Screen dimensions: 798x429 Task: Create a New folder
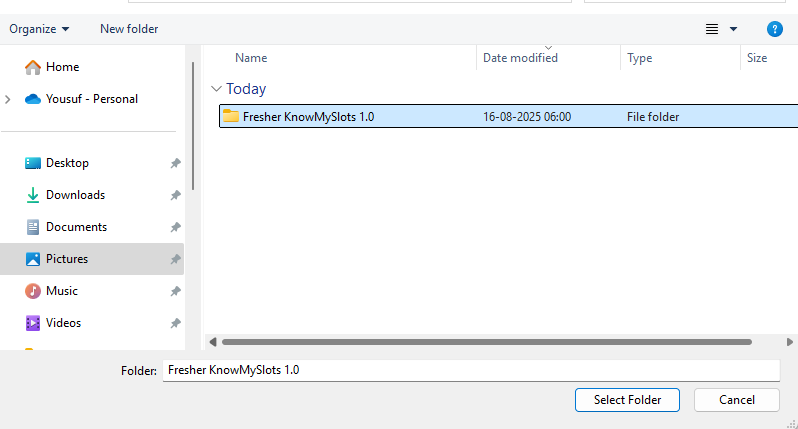[129, 29]
